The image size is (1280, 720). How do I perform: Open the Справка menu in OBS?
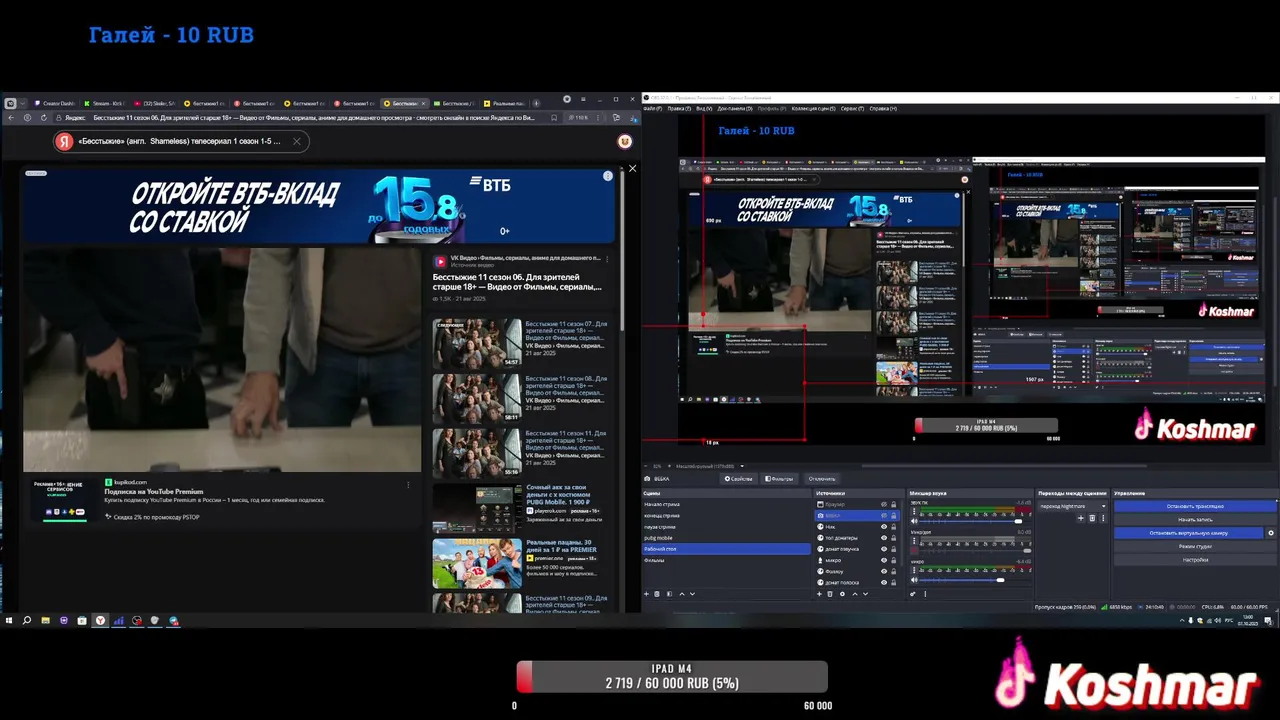pos(883,108)
